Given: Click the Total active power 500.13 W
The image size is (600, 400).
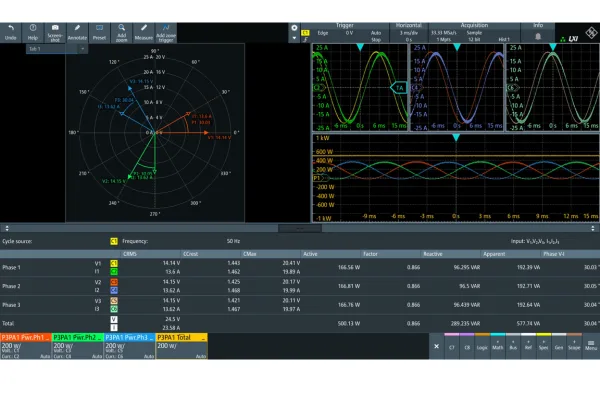Looking at the screenshot, I should (349, 323).
